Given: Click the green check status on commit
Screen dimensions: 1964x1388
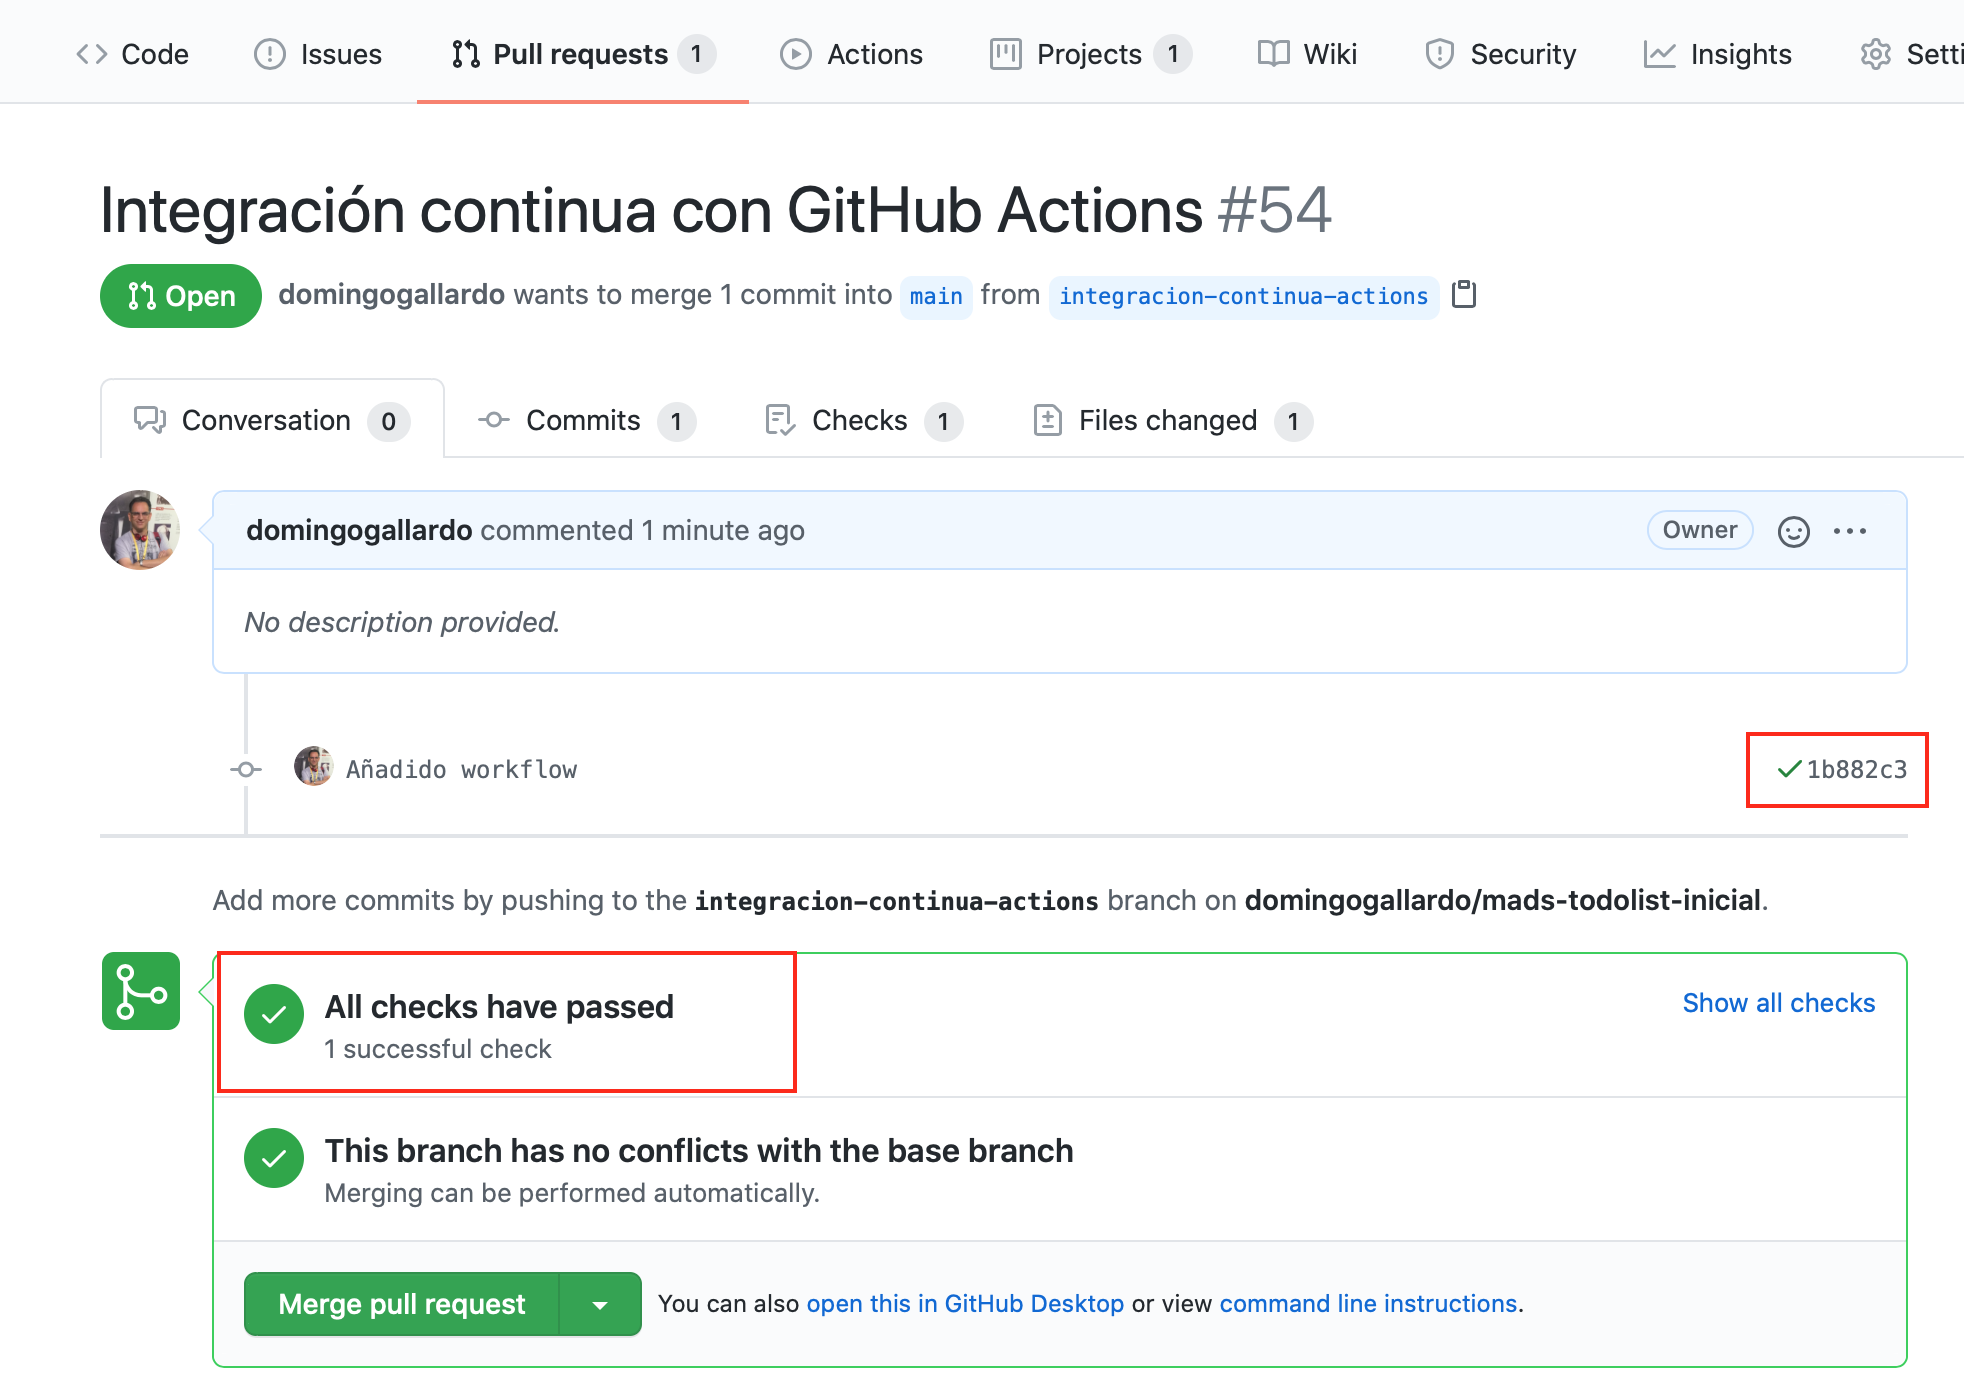Looking at the screenshot, I should click(1789, 769).
